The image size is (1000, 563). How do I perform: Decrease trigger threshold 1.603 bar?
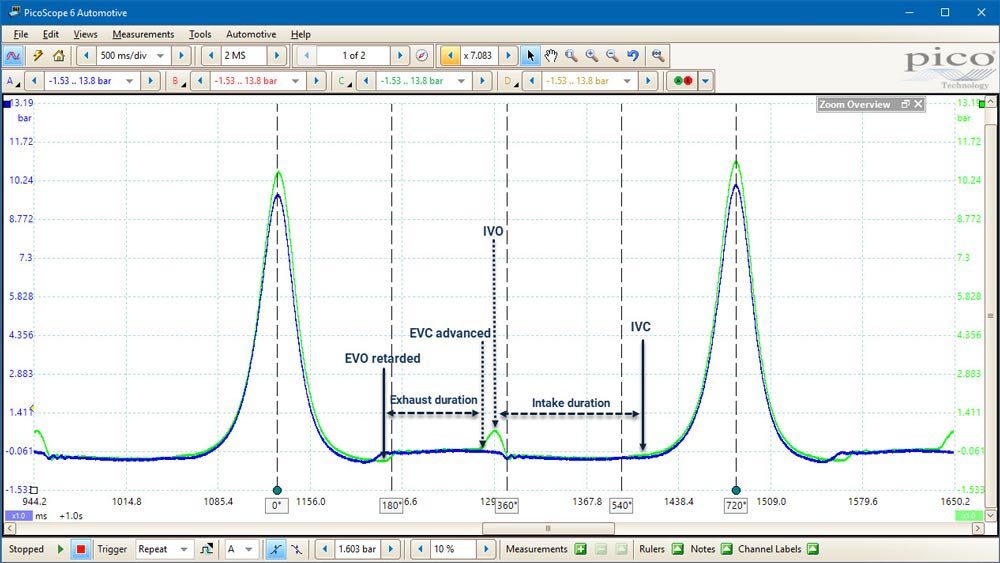pyautogui.click(x=325, y=549)
